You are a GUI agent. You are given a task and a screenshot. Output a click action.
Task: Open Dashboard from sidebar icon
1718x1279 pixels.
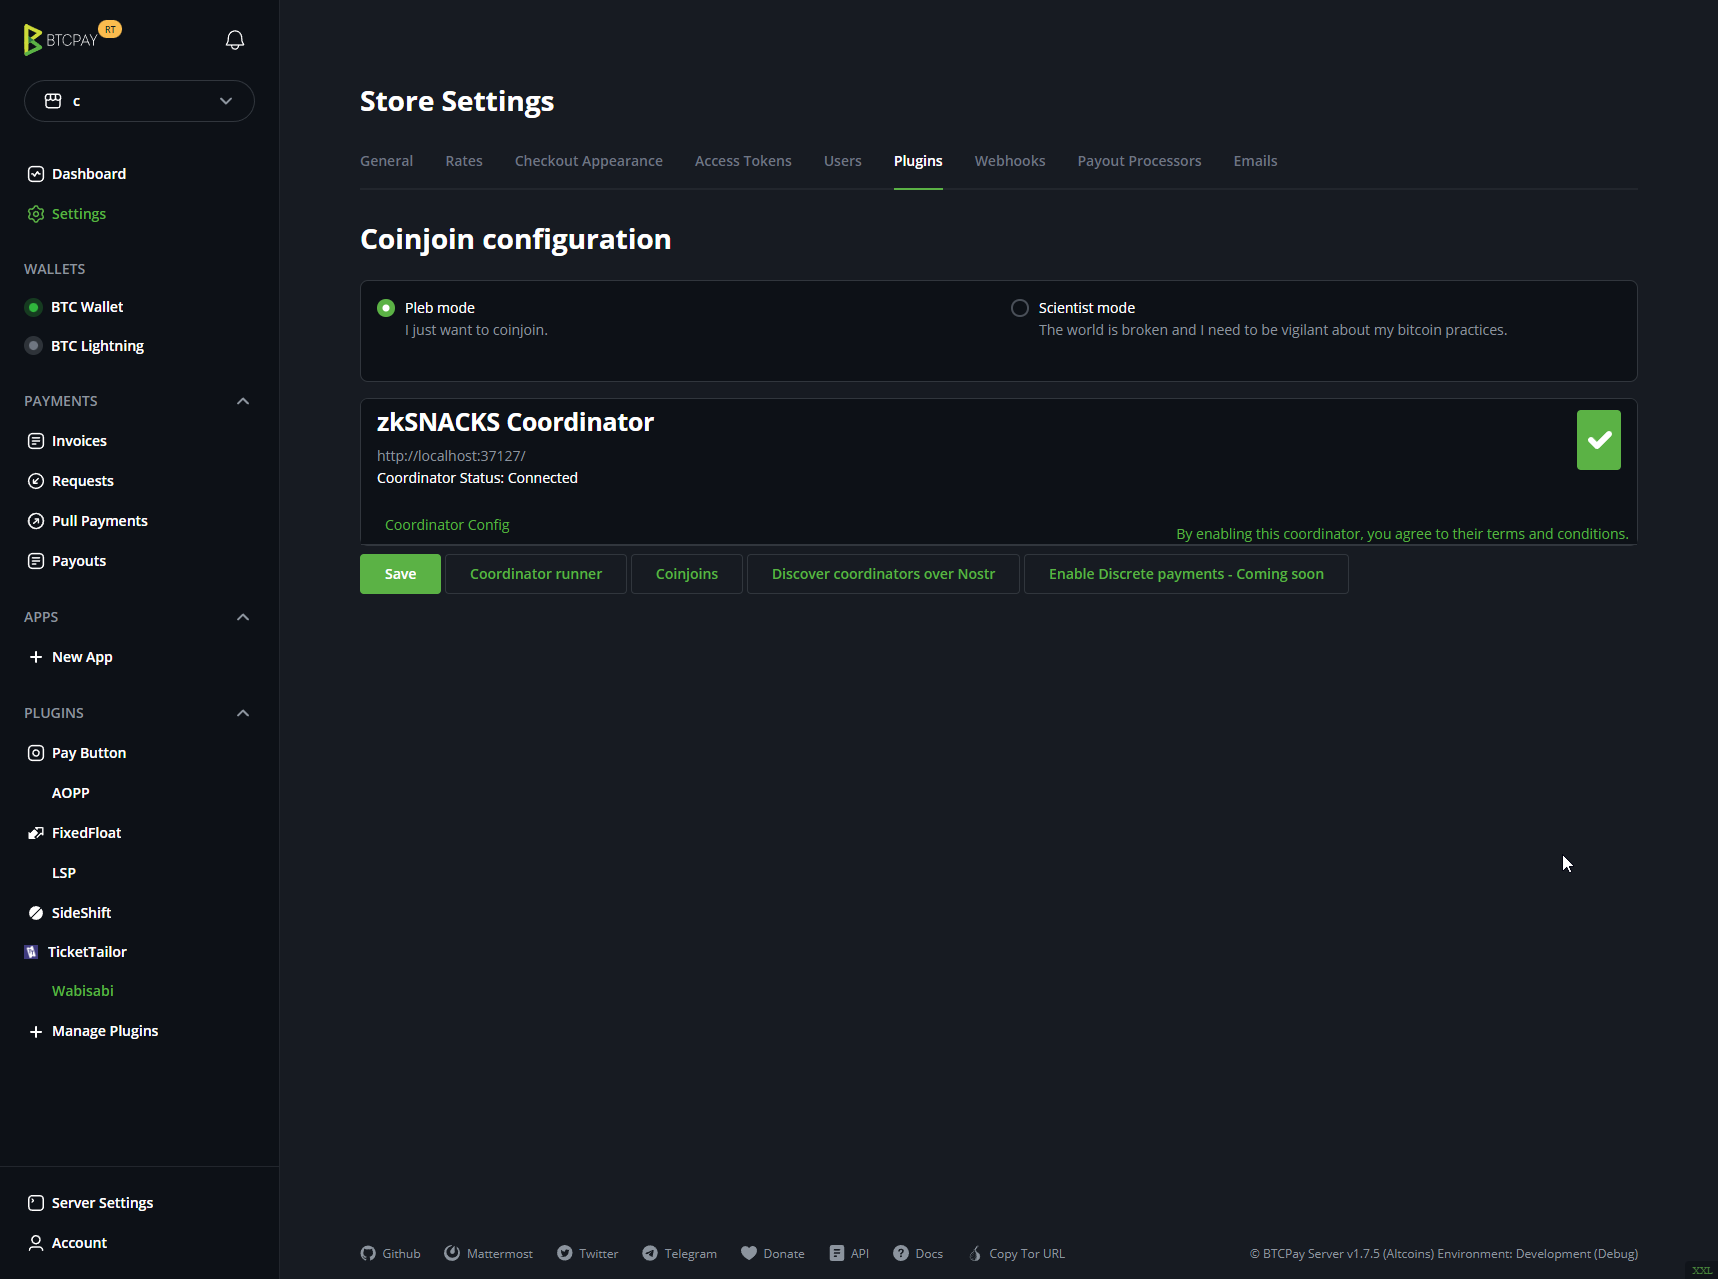36,174
